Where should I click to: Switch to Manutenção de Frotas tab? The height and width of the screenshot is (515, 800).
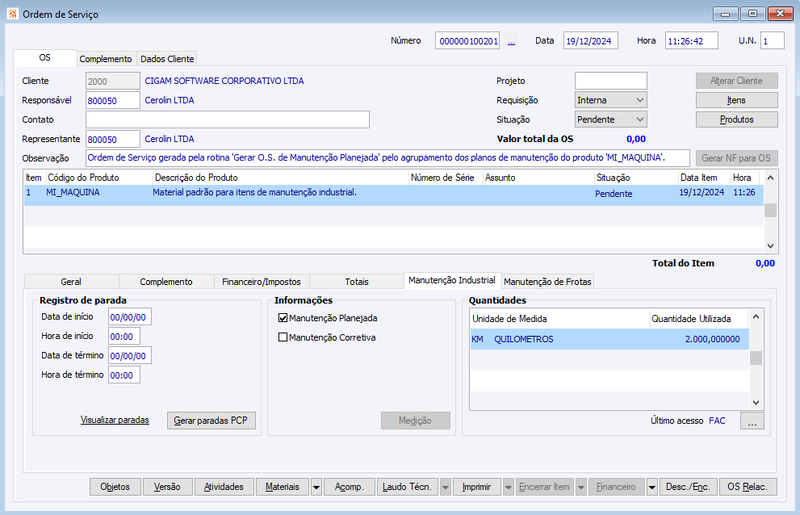[547, 282]
